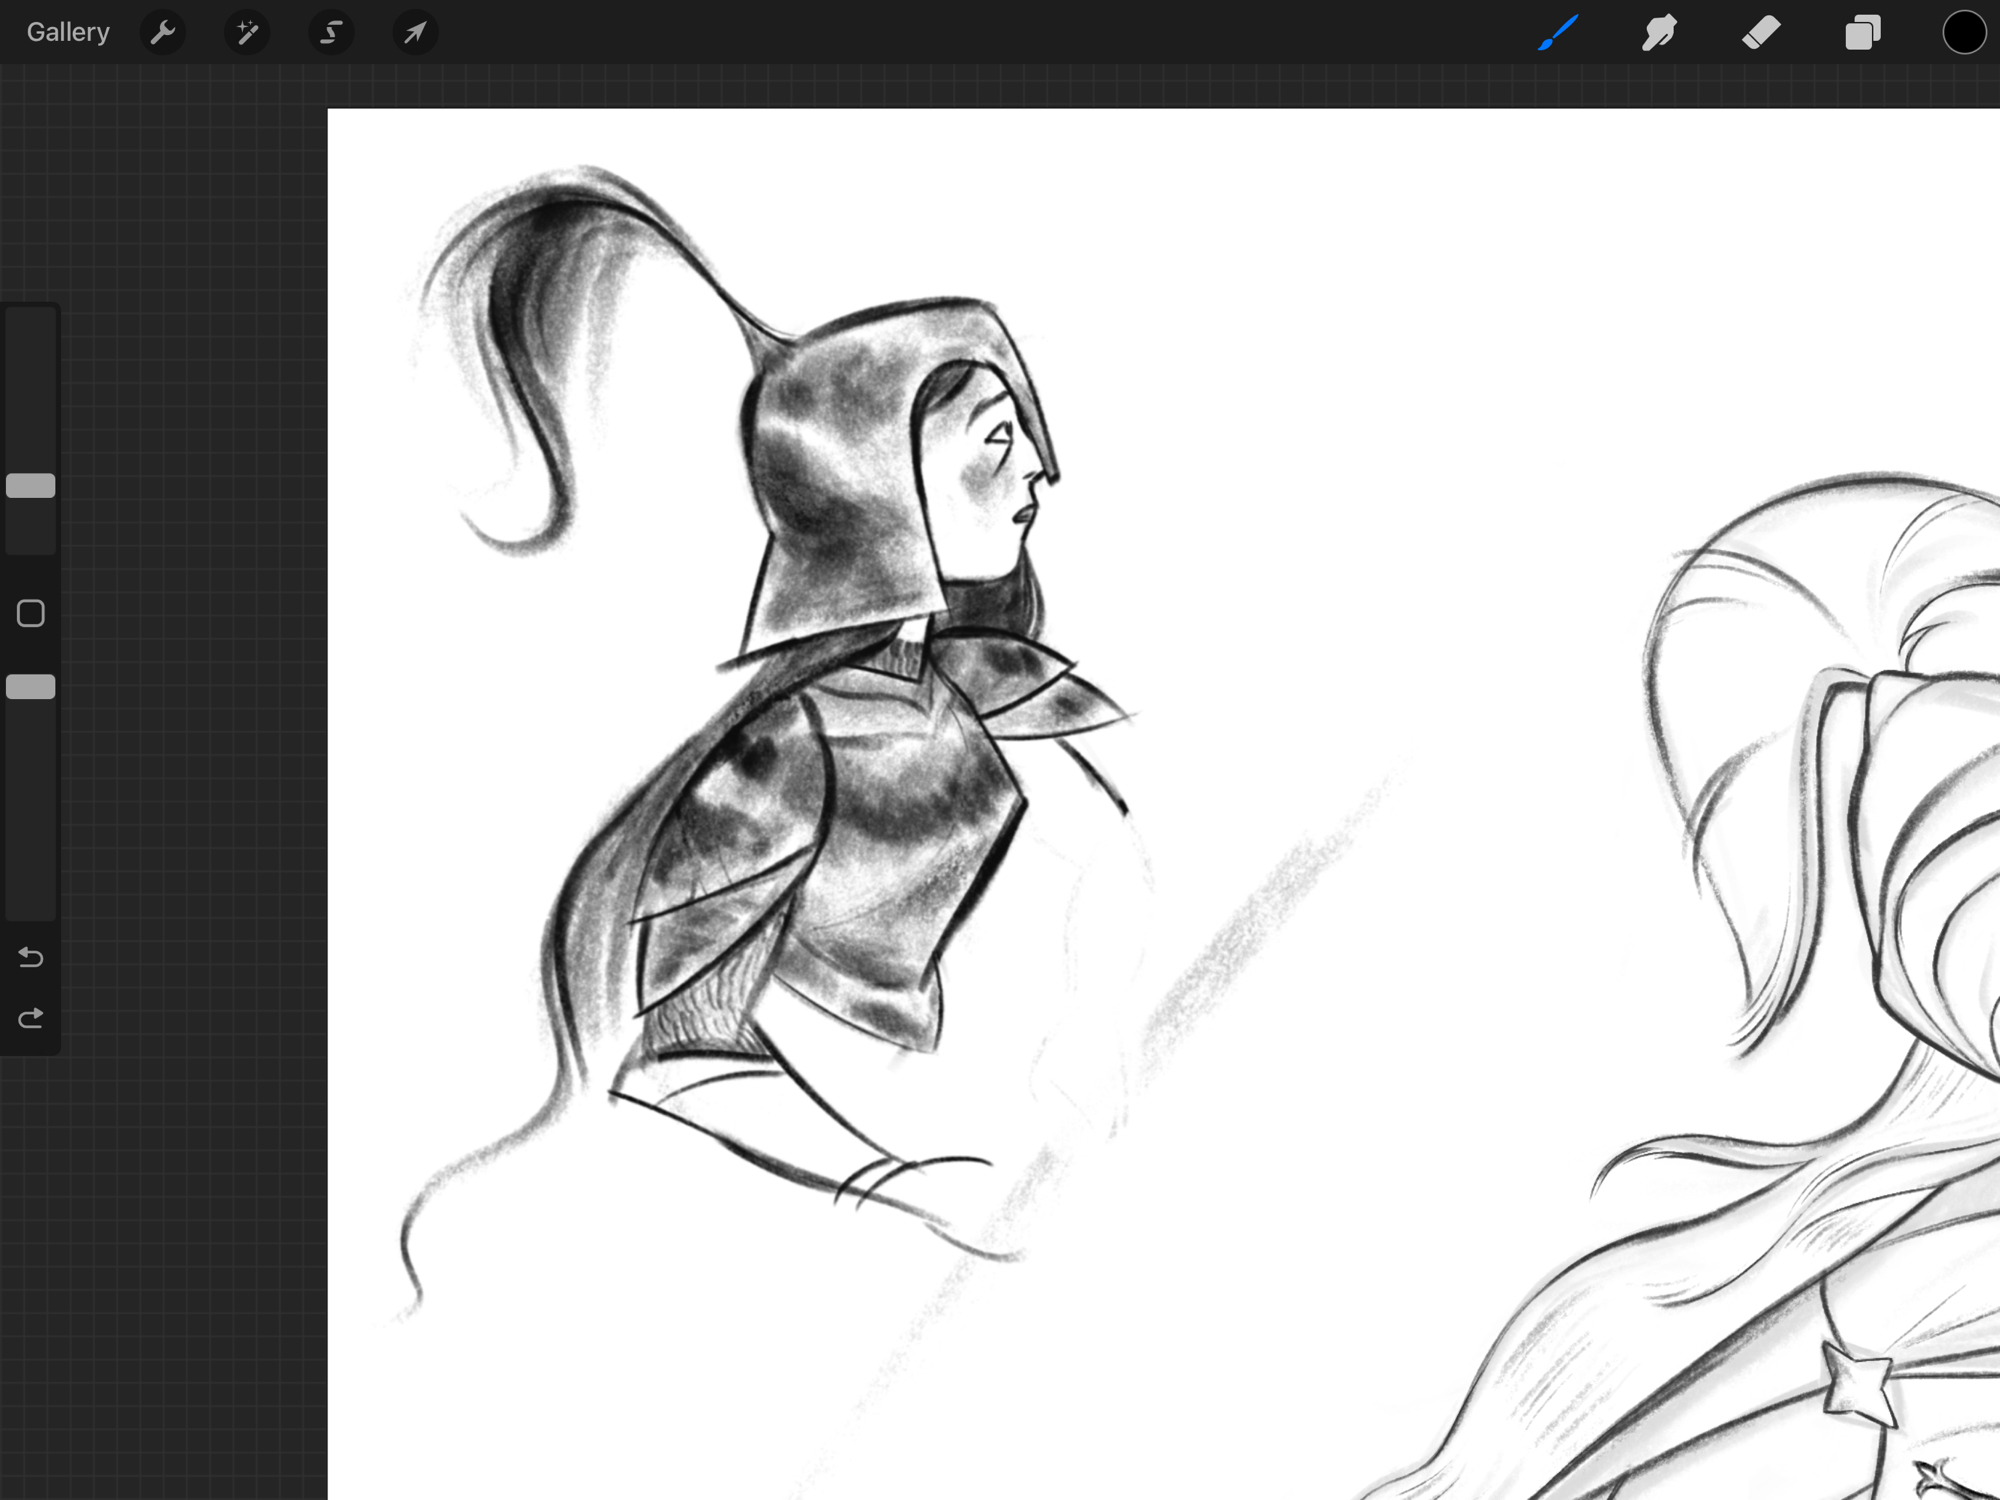The image size is (2000, 1500).
Task: Open the Adjustments magic wand menu
Action: (x=247, y=33)
